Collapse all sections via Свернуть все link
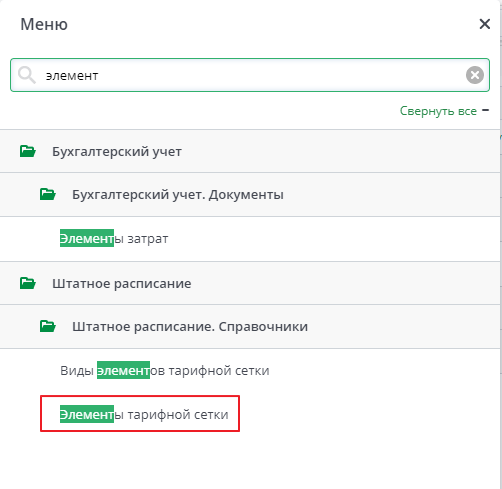This screenshot has width=502, height=489. (438, 111)
